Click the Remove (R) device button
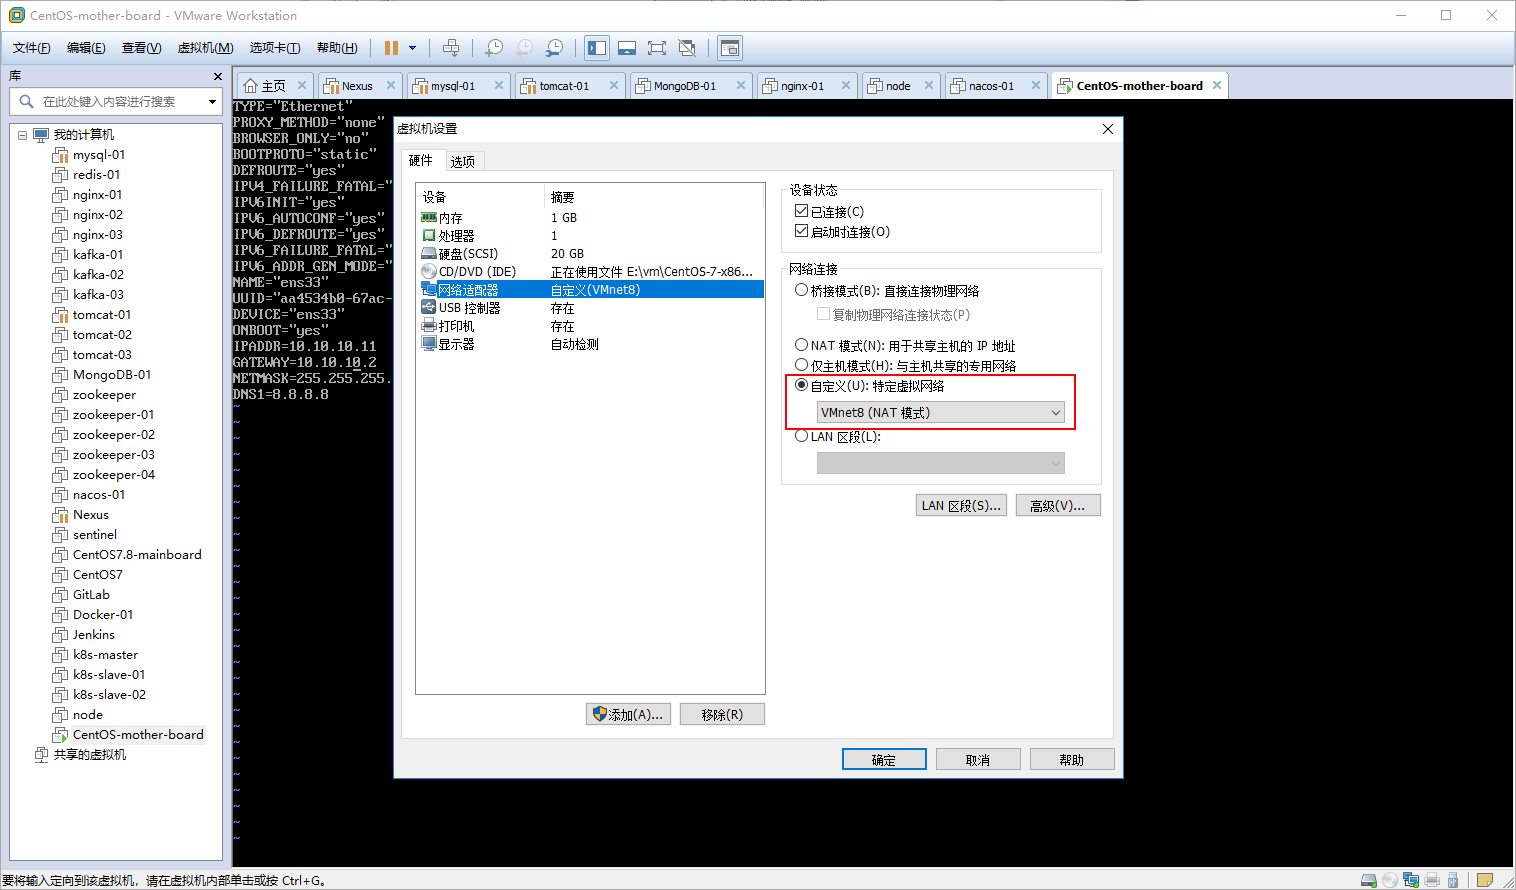Screen dimensions: 1516x890 click(722, 714)
